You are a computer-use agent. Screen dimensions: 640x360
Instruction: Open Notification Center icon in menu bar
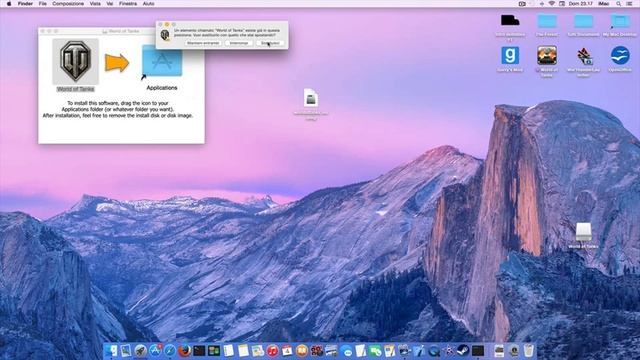click(x=629, y=4)
